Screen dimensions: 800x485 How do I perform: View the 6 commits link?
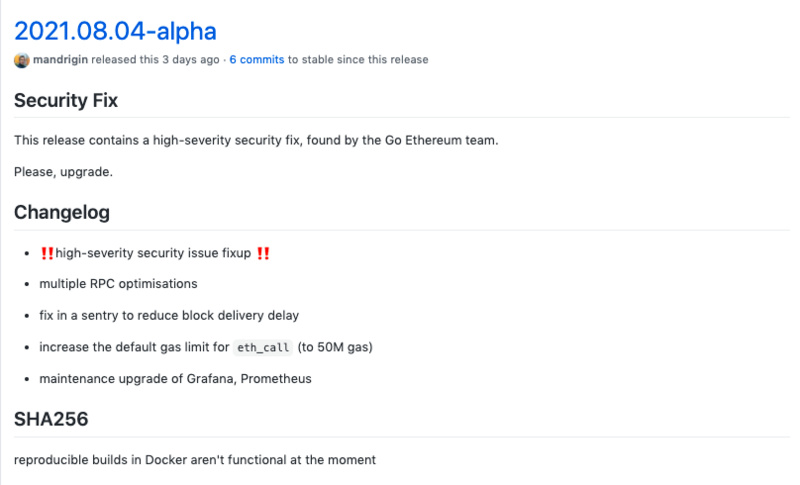[257, 60]
